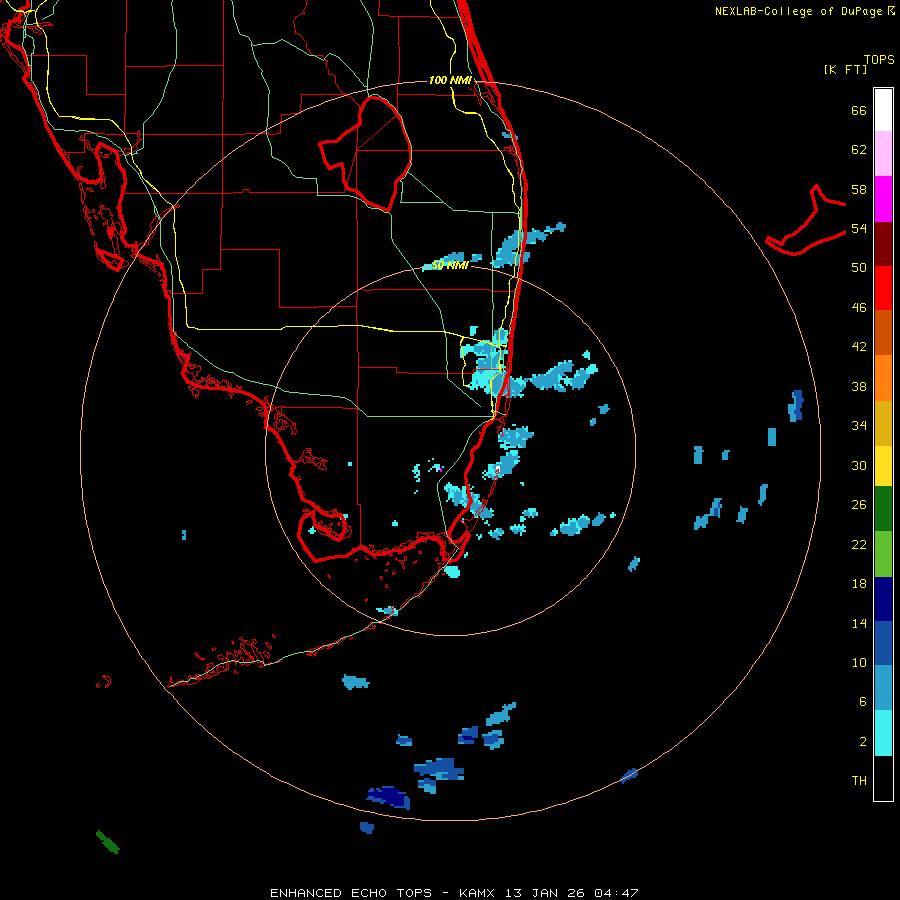
Task: Click the legend value 50
Action: (859, 268)
